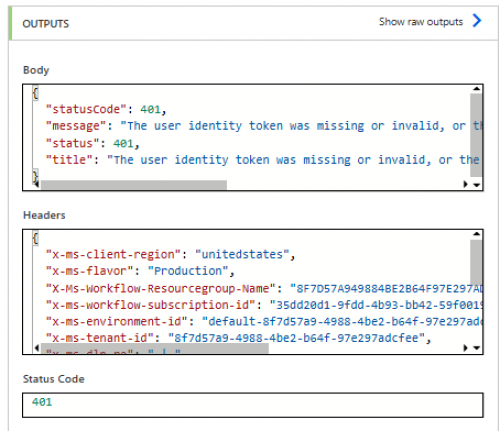Click the "x-ms-tenant-id" header line
The width and height of the screenshot is (500, 431).
[238, 338]
